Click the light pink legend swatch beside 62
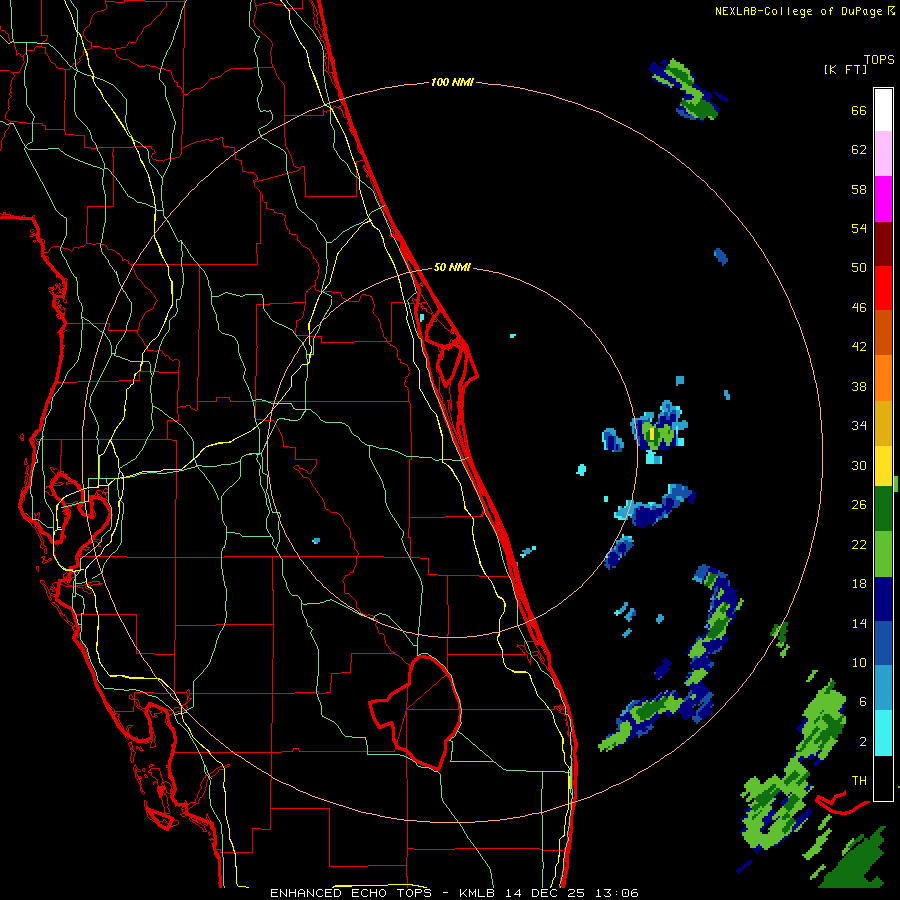Image resolution: width=900 pixels, height=900 pixels. [883, 154]
